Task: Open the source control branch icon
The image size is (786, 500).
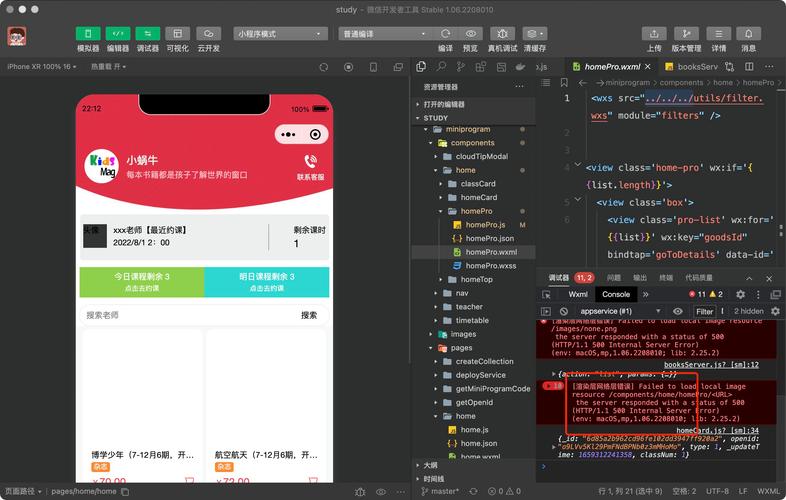Action: click(x=461, y=66)
